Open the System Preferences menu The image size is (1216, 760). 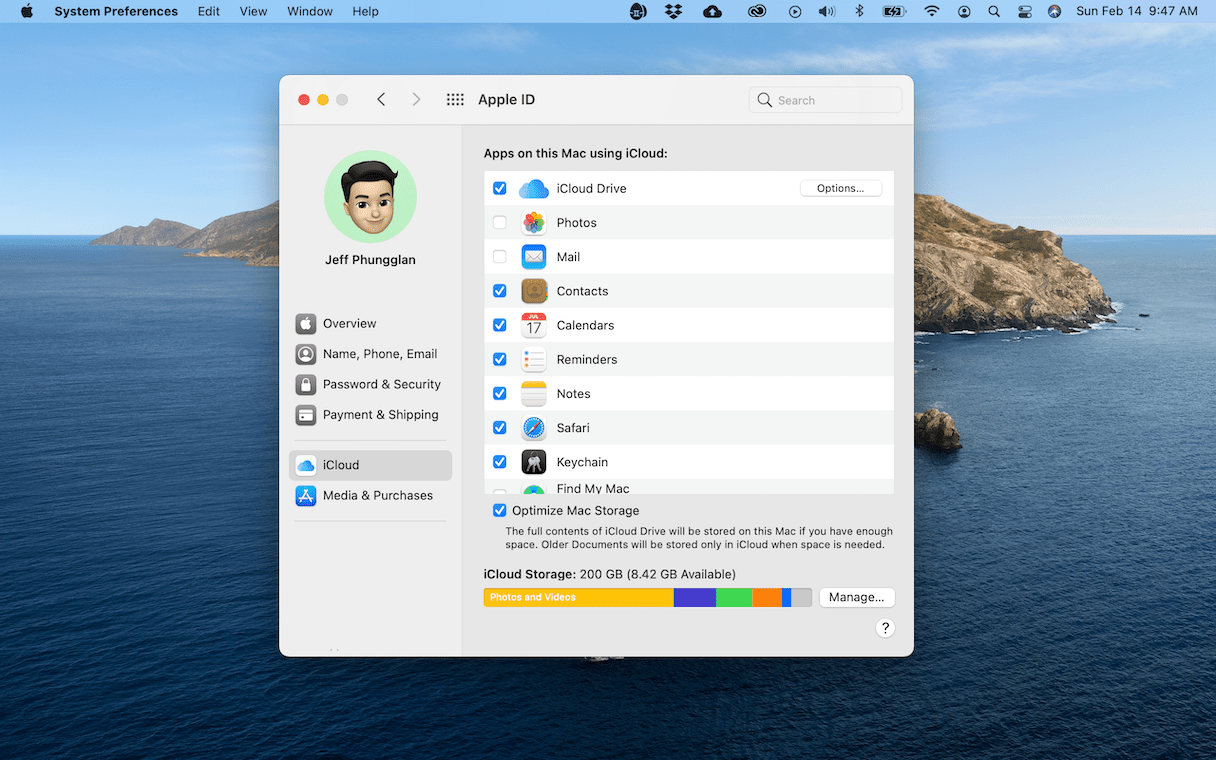[x=116, y=12]
